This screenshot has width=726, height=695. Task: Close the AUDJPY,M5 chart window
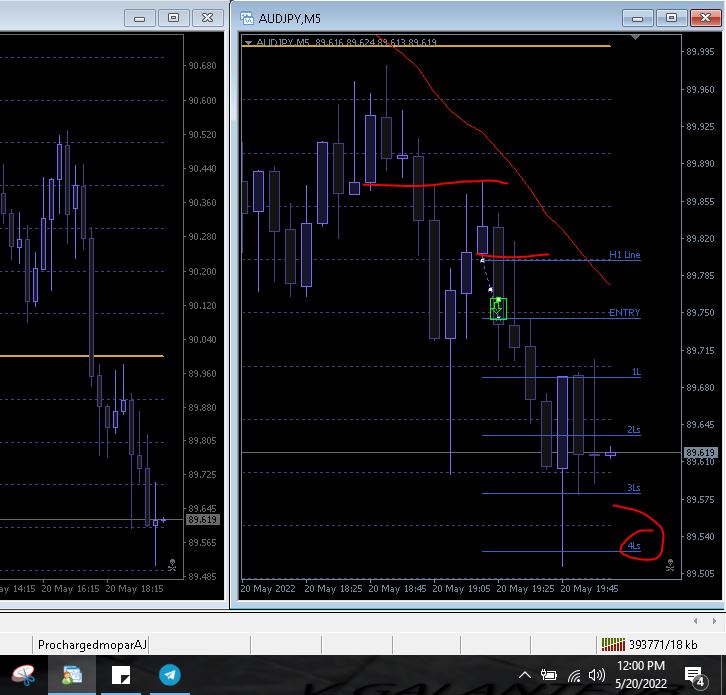tap(705, 18)
